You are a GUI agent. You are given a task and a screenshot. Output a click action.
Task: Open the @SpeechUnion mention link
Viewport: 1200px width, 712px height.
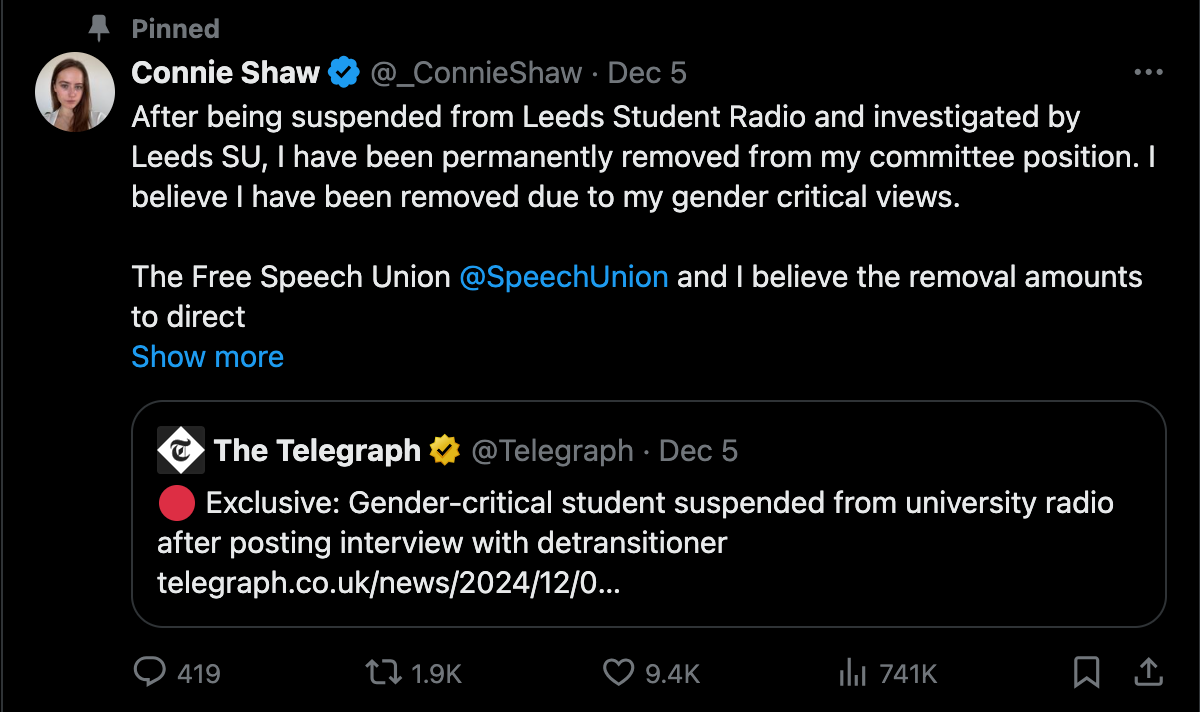point(564,277)
